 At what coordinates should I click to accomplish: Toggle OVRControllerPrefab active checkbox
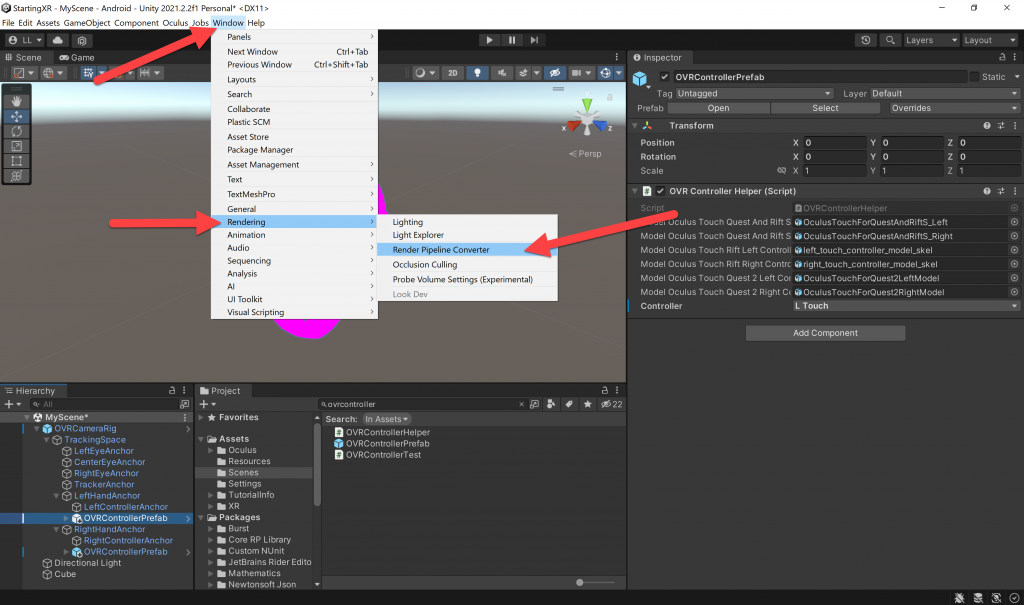coord(664,77)
